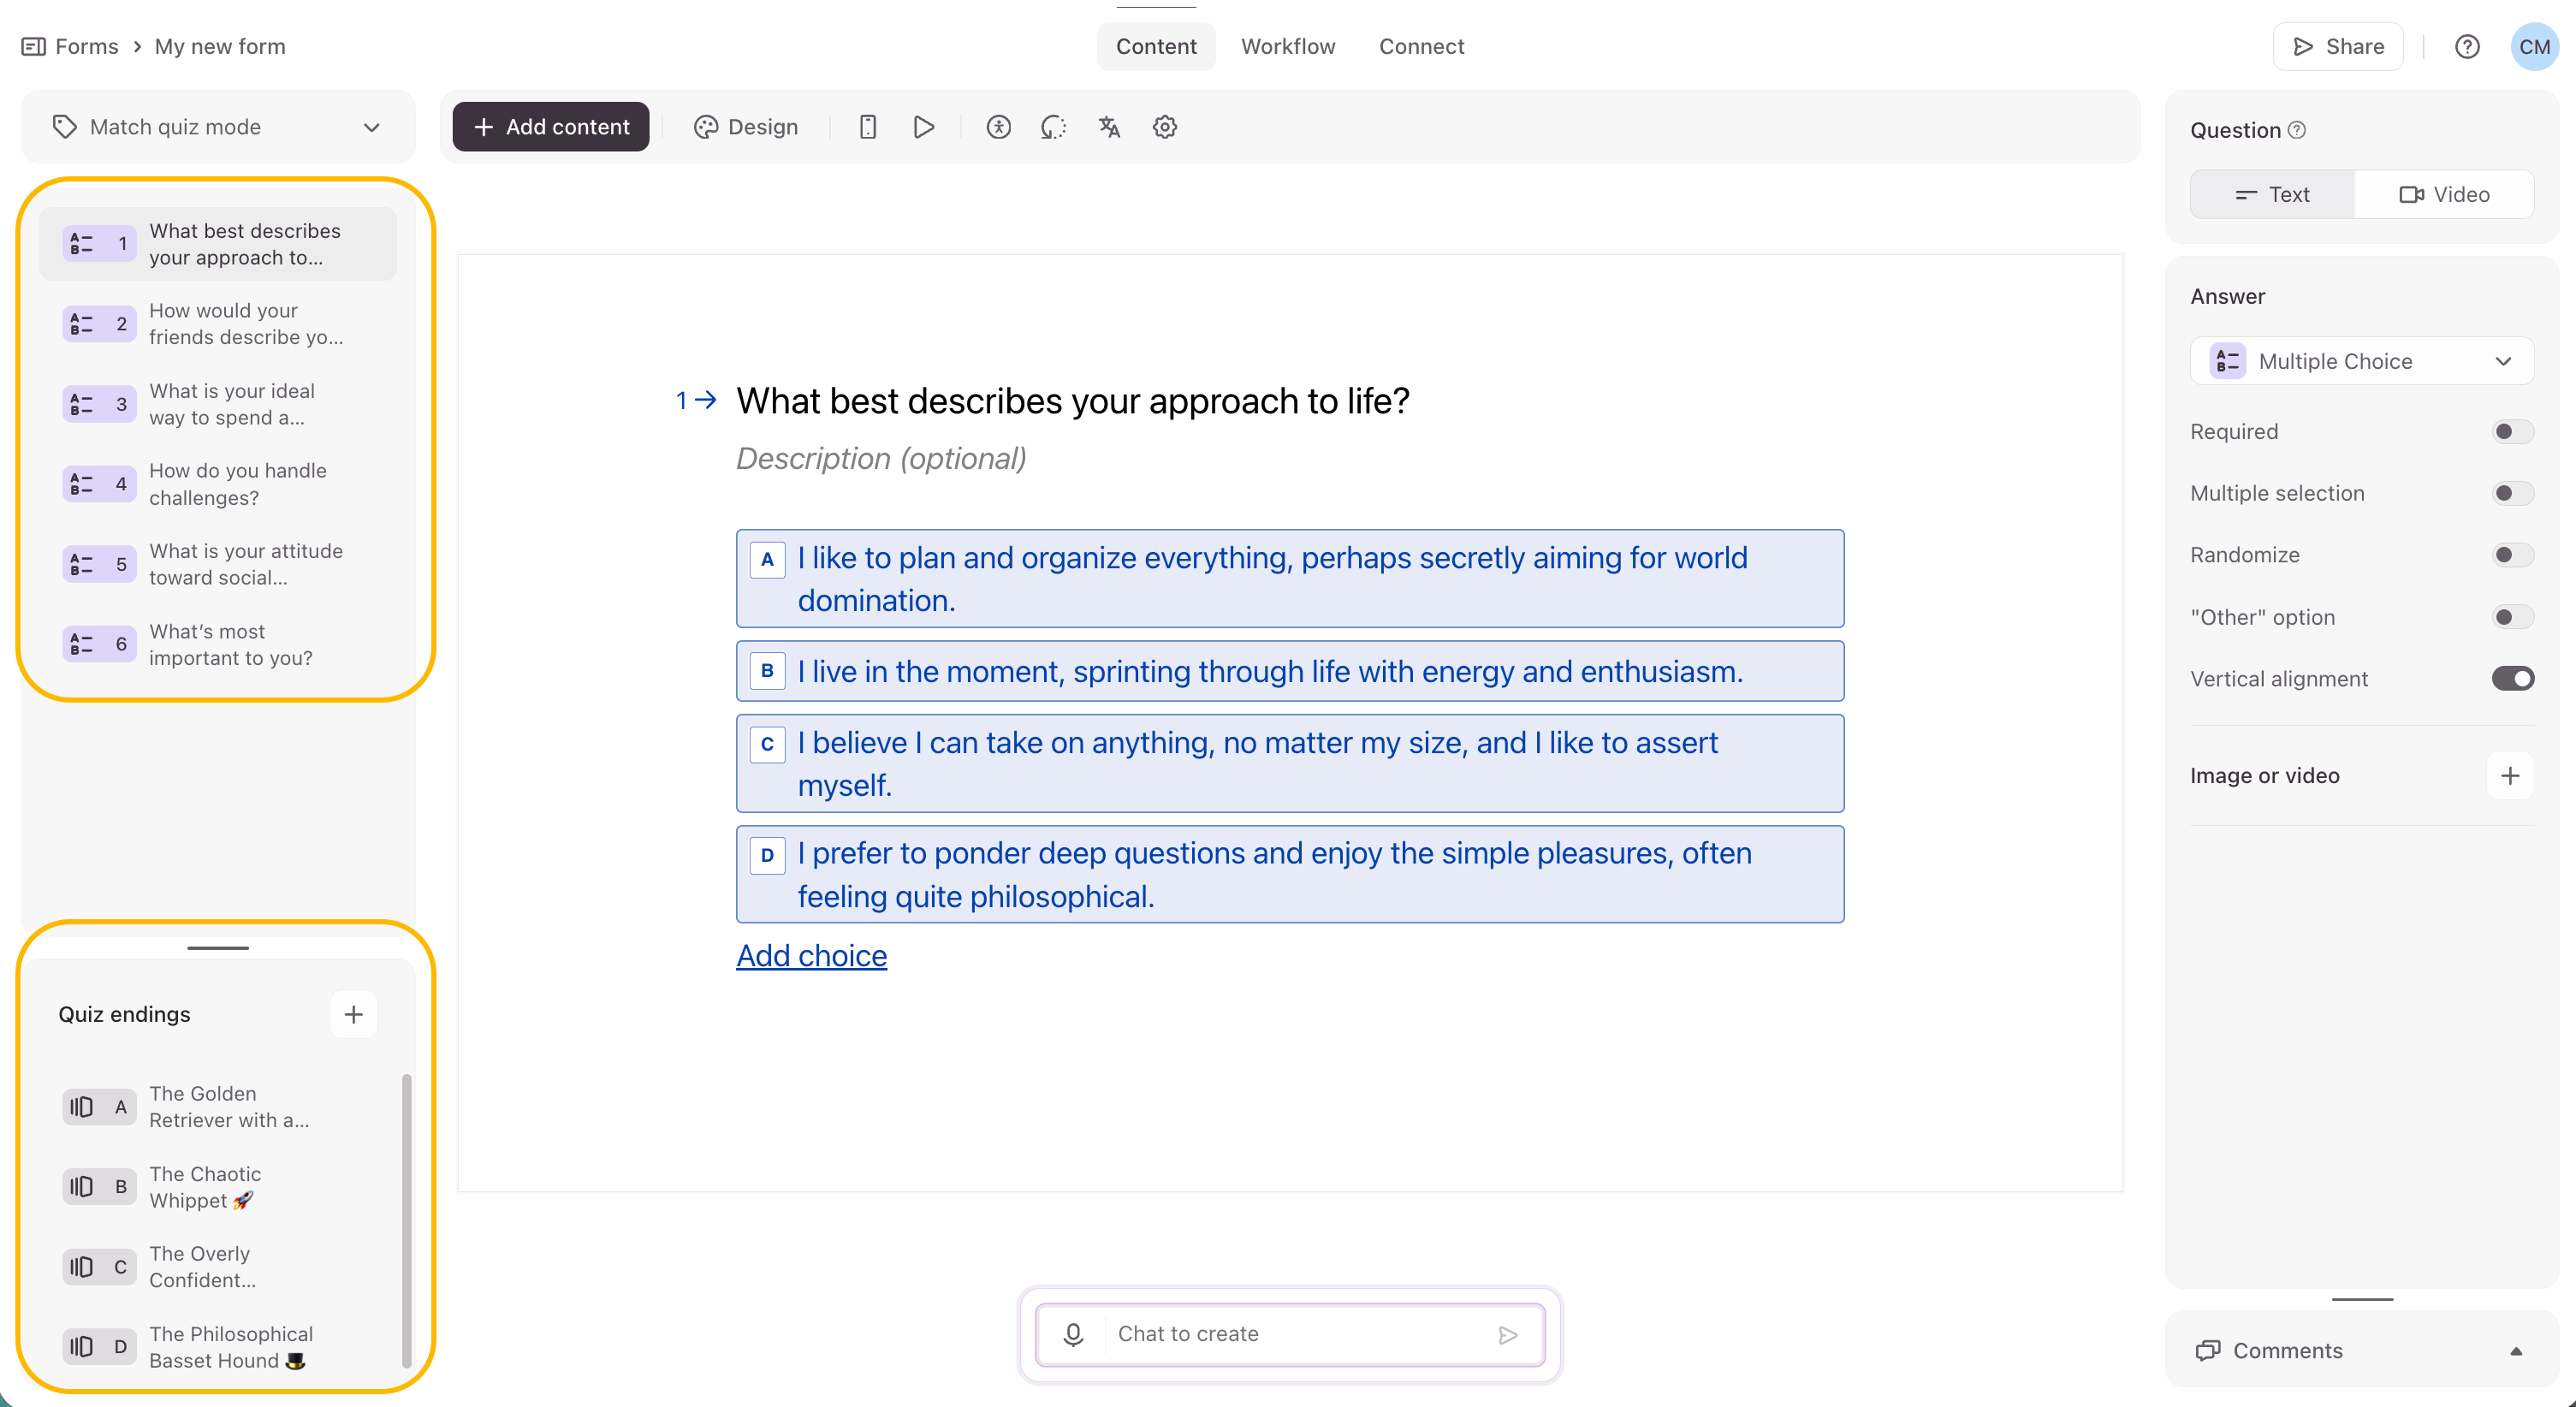Switch to the Workflow tab
This screenshot has width=2576, height=1407.
pos(1287,47)
